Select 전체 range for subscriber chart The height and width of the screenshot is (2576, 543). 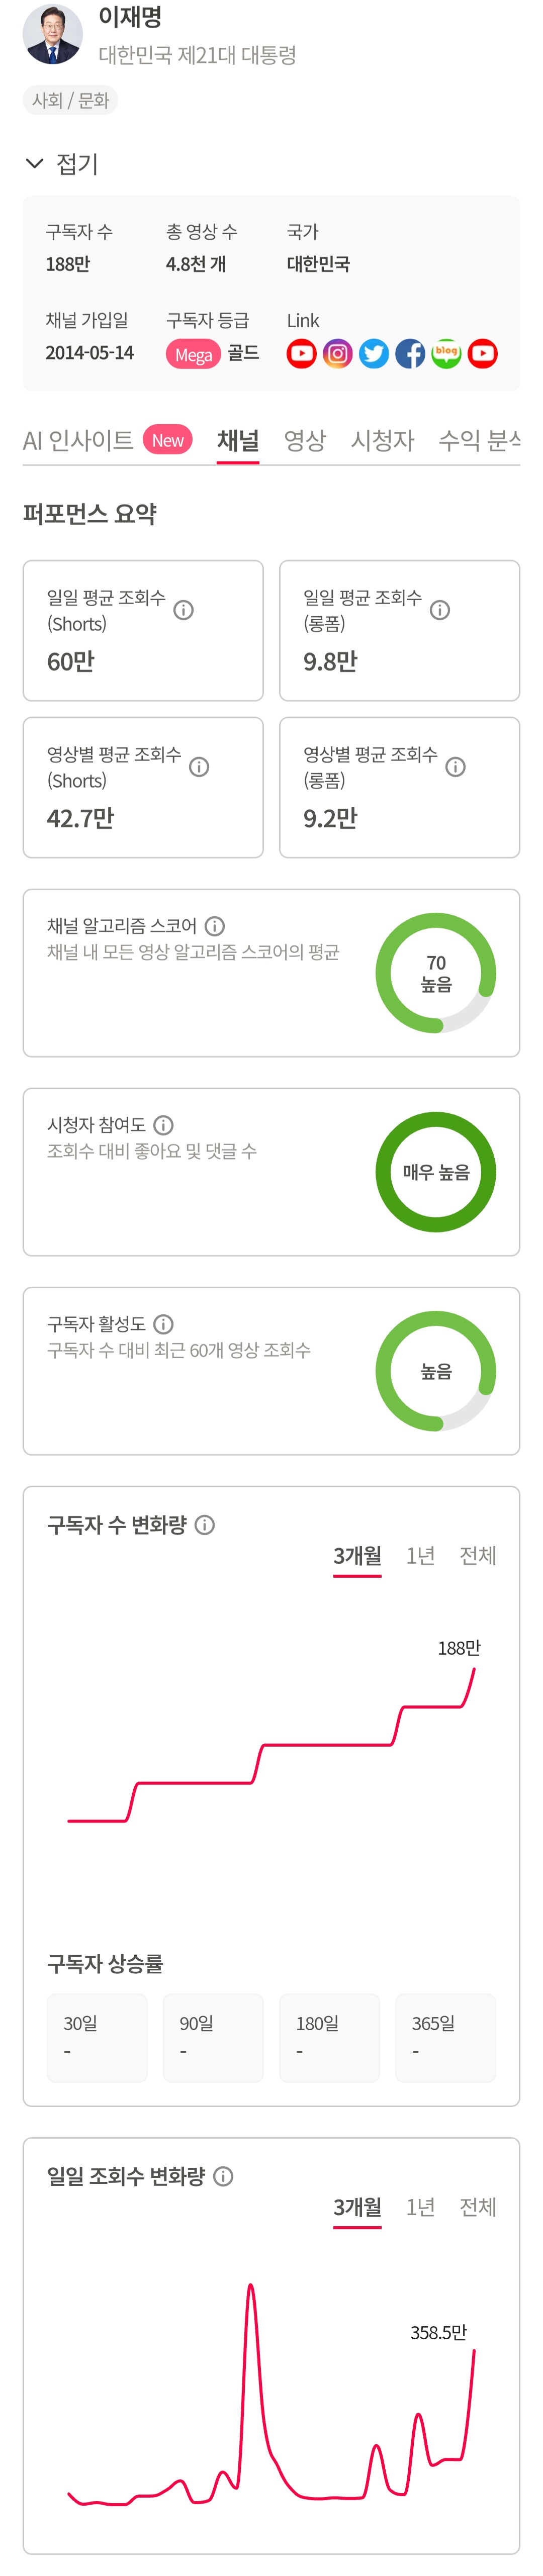coord(477,1556)
